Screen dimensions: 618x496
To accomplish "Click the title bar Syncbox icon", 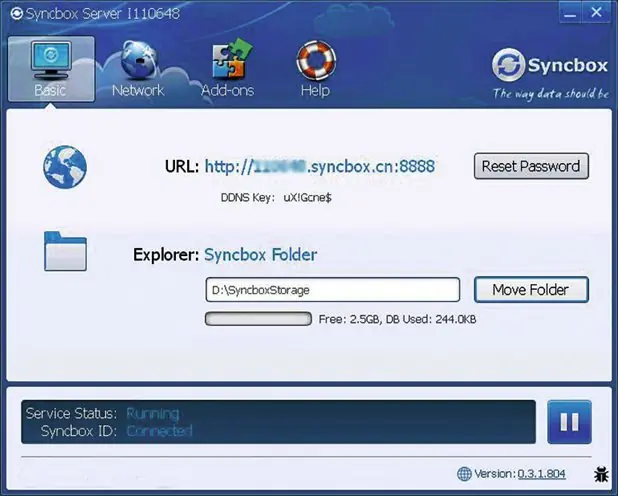I will (x=16, y=14).
